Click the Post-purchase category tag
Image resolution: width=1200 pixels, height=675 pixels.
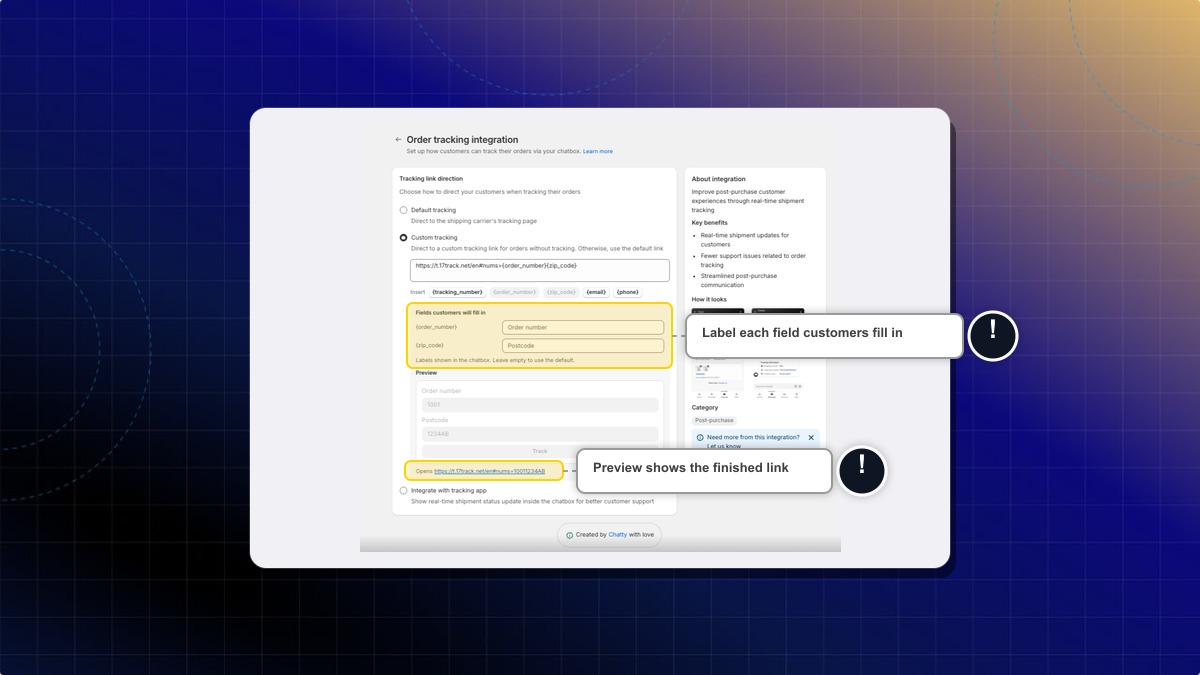(714, 421)
